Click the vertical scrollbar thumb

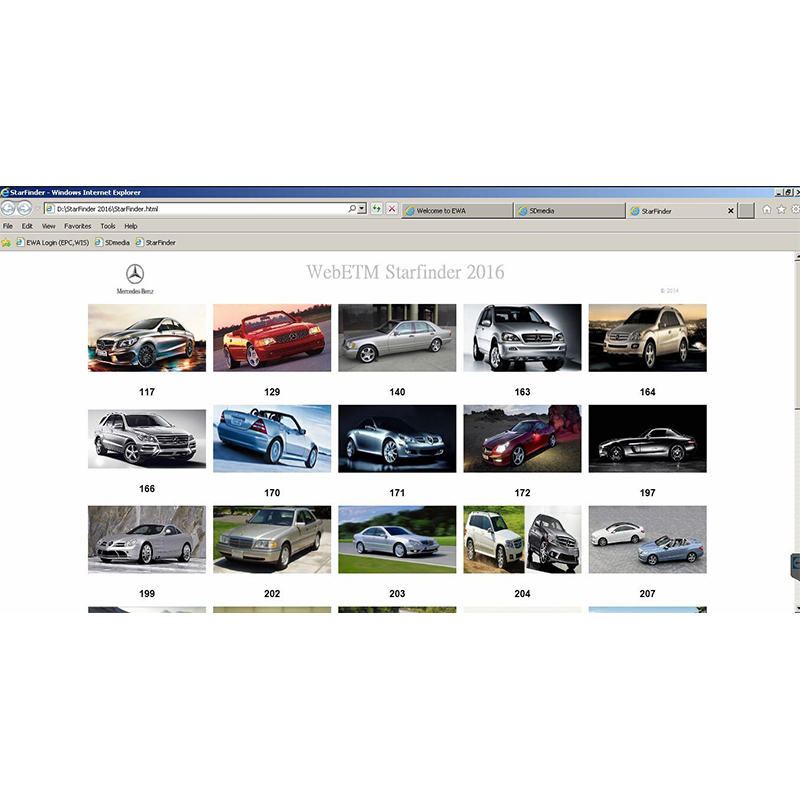[797, 334]
